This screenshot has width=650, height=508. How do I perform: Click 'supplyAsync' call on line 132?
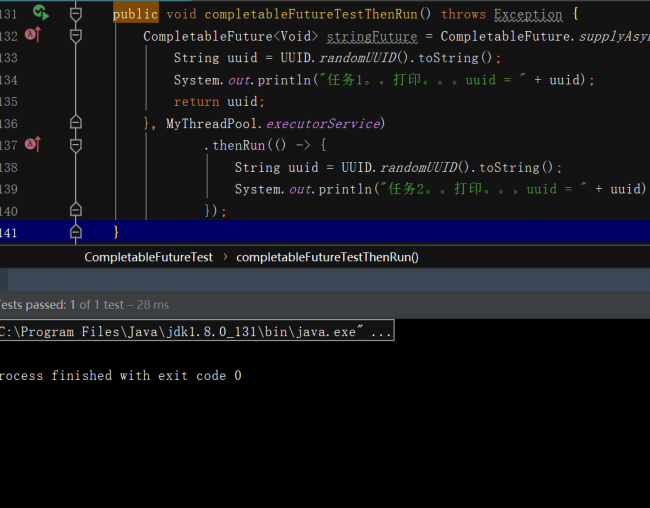click(614, 36)
